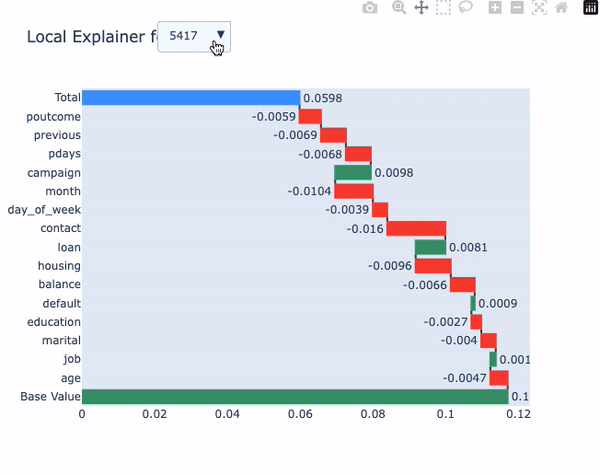
Task: Click the Autoscale icon
Action: click(539, 8)
